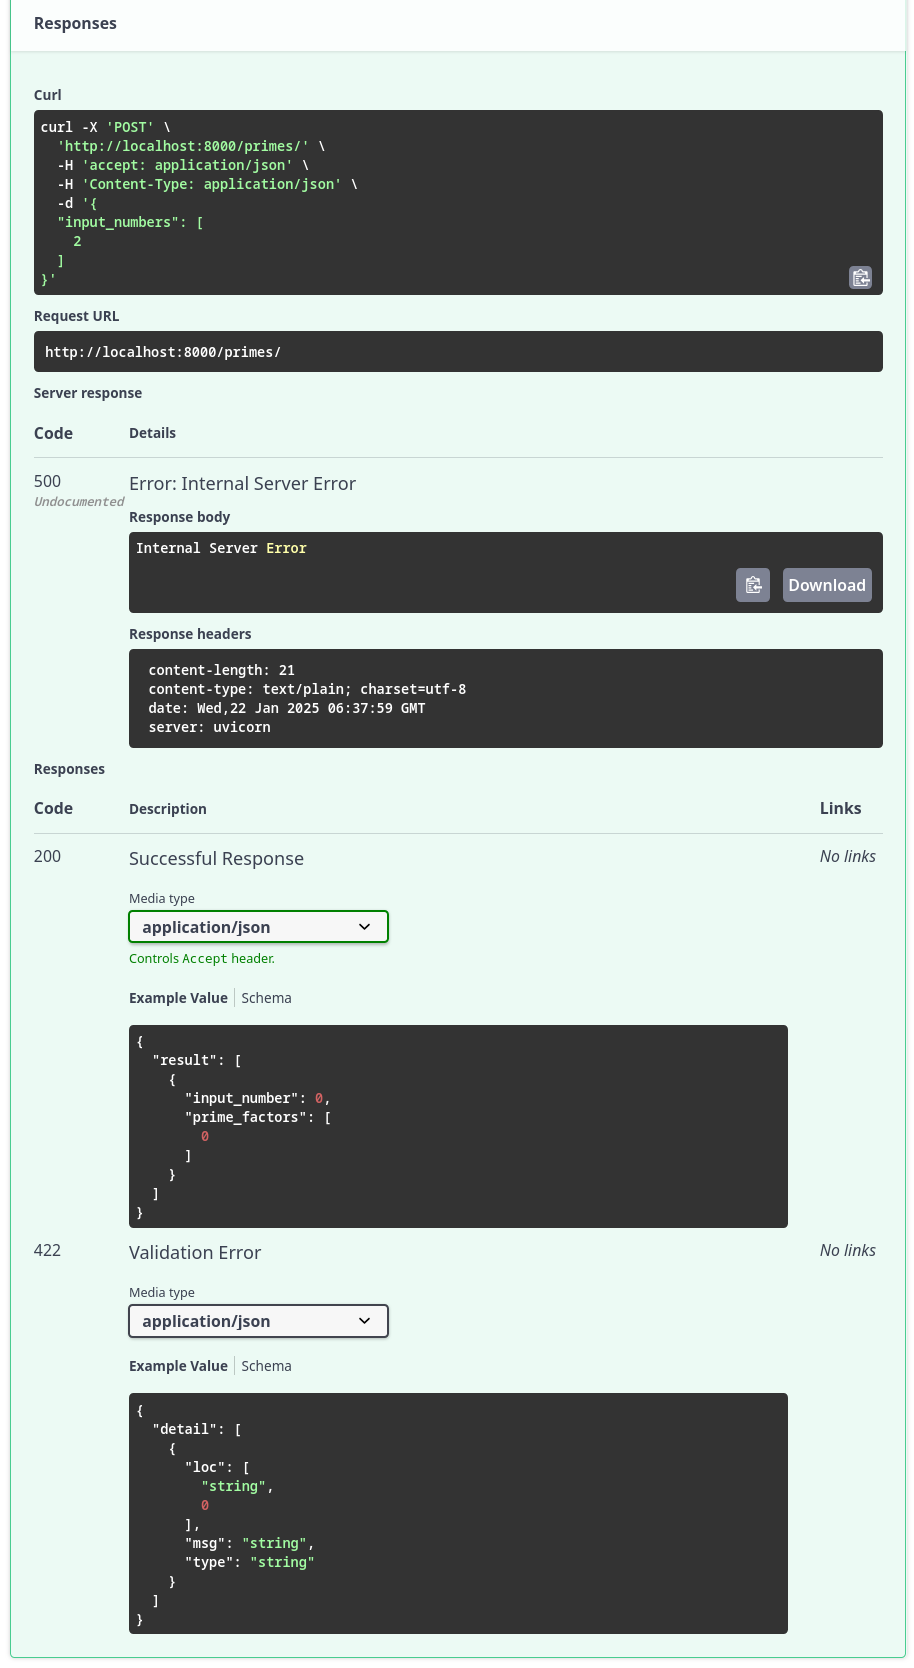
Task: Click the Request URL box with localhost:8000/primes/
Action: [x=458, y=352]
